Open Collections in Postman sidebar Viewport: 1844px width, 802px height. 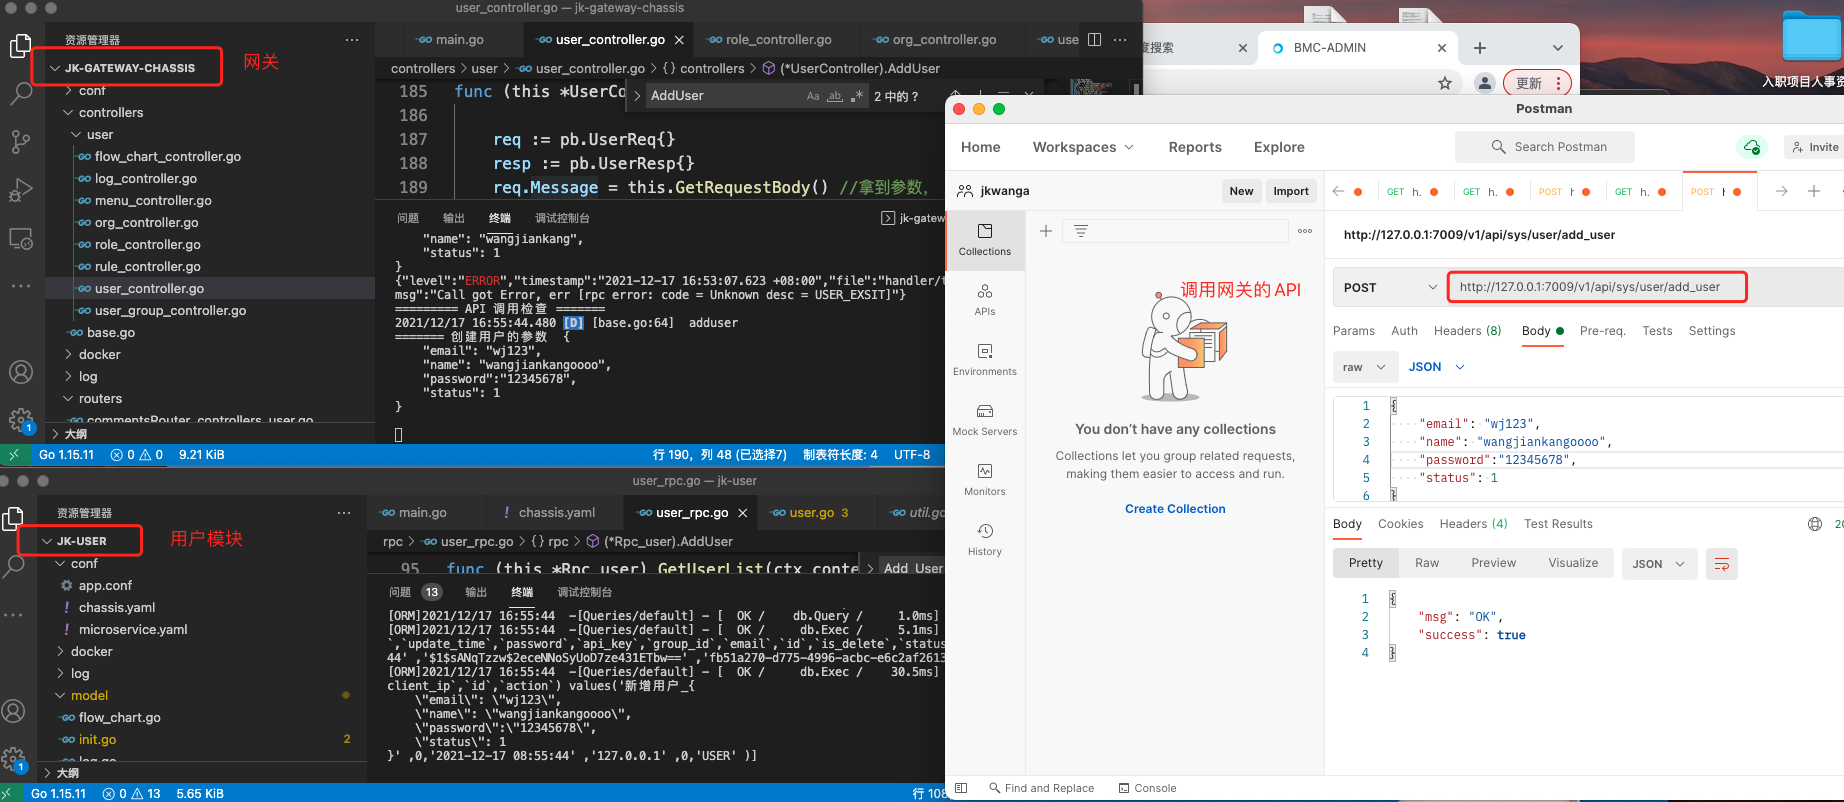point(985,240)
